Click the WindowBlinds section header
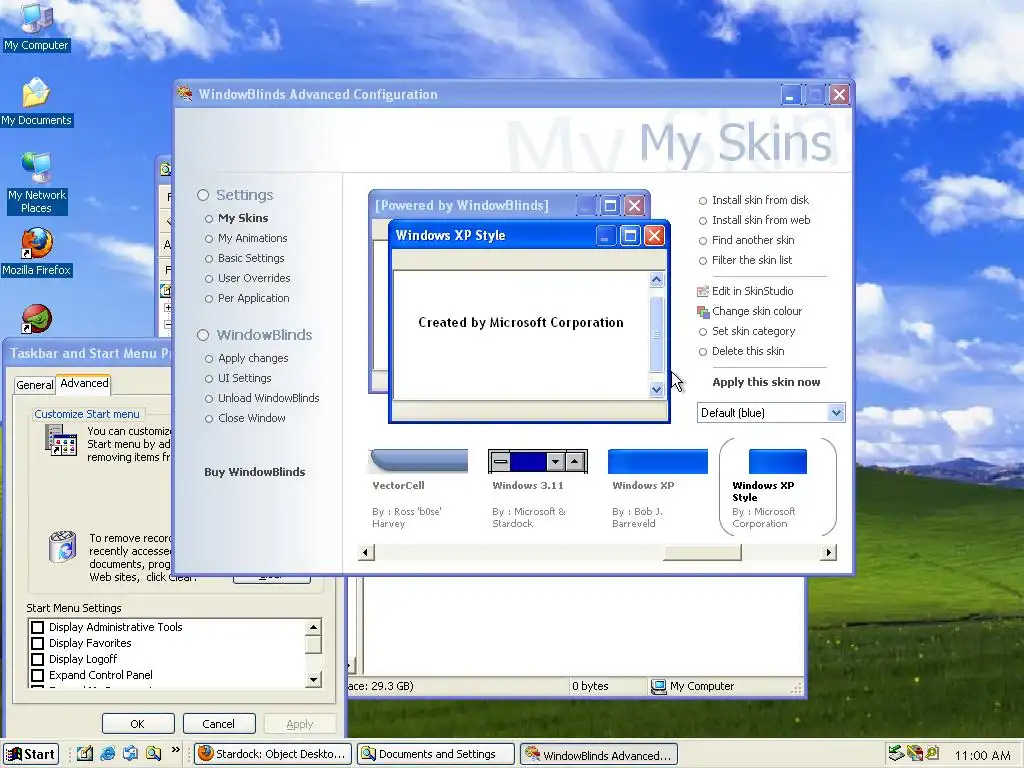Screen dimensions: 1024x768 pos(255,335)
